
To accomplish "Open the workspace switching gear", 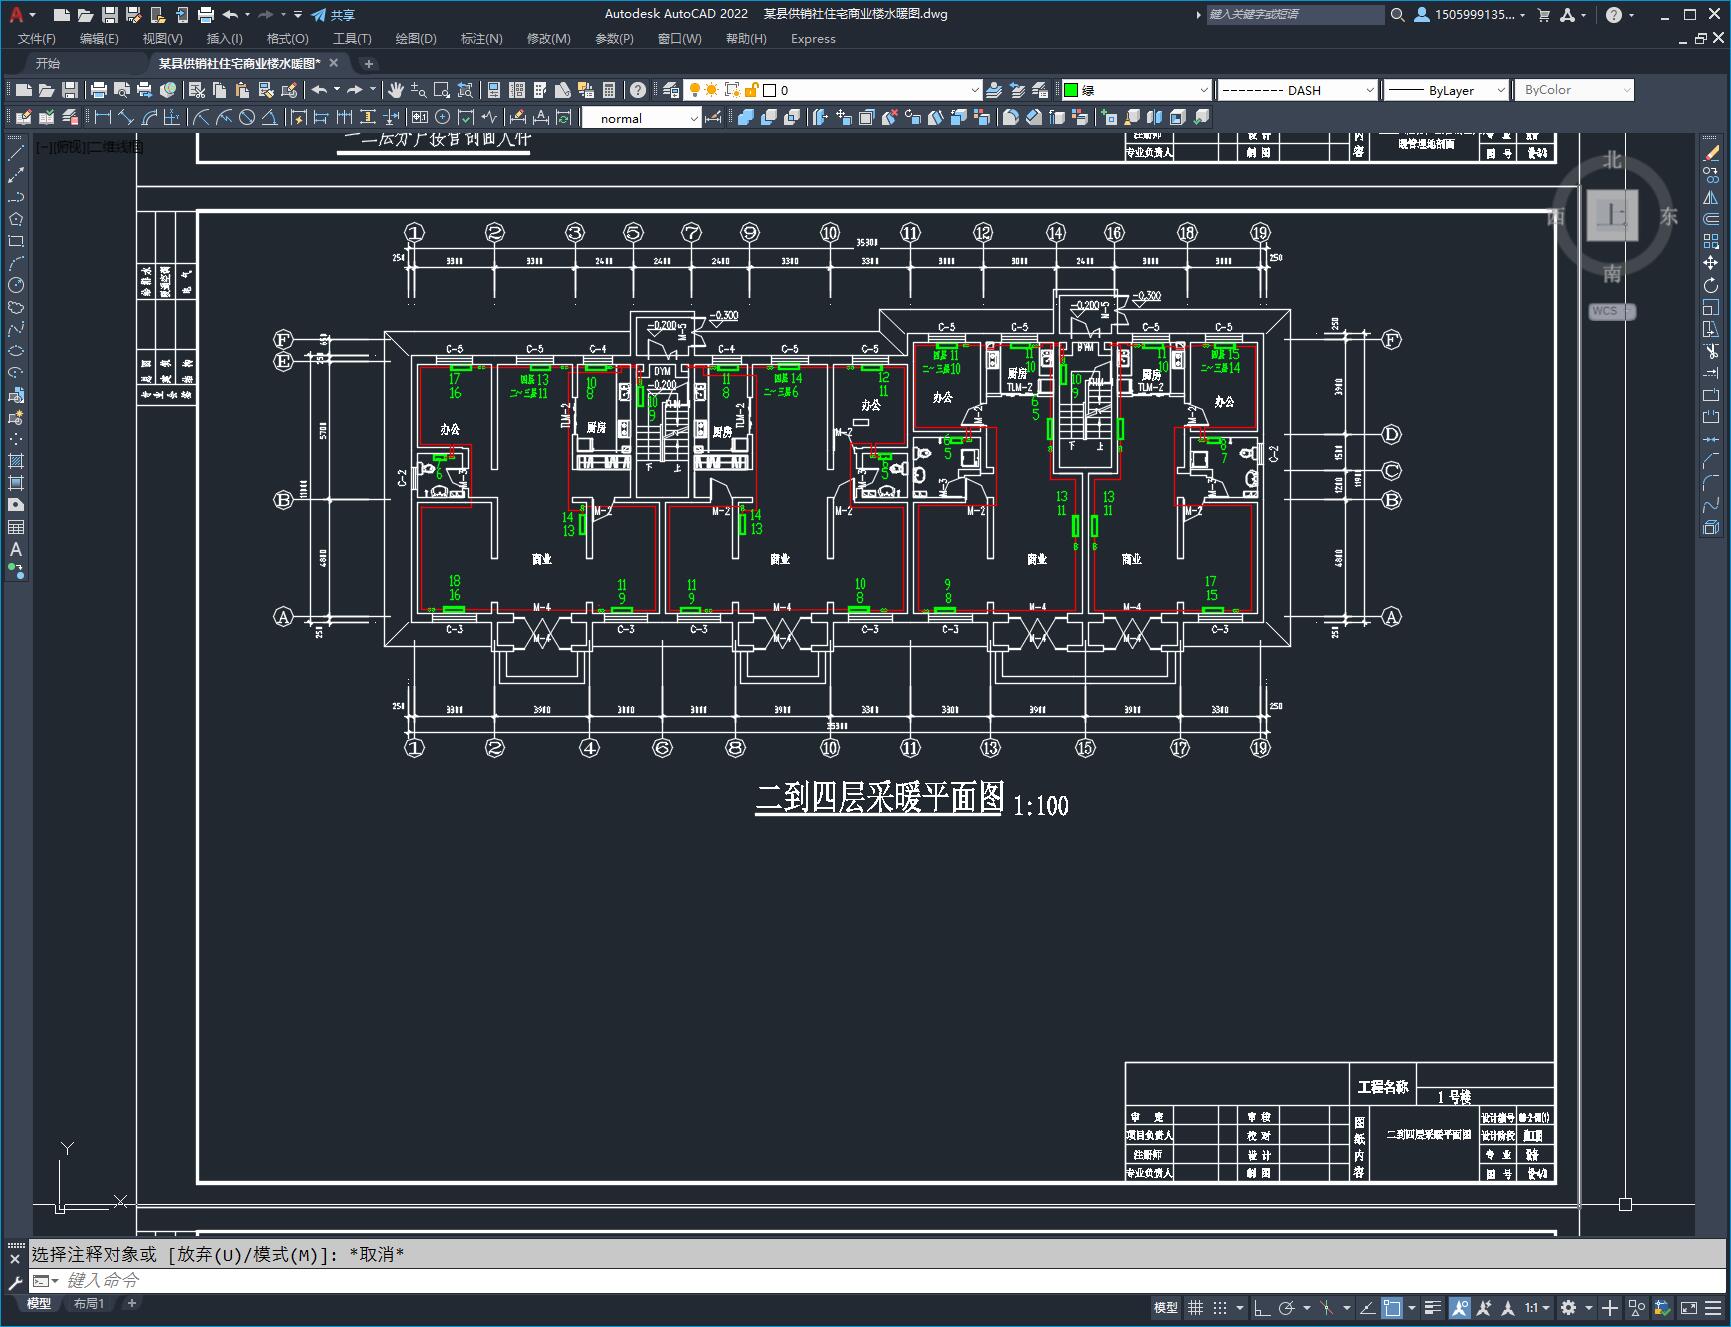I will click(1568, 1308).
